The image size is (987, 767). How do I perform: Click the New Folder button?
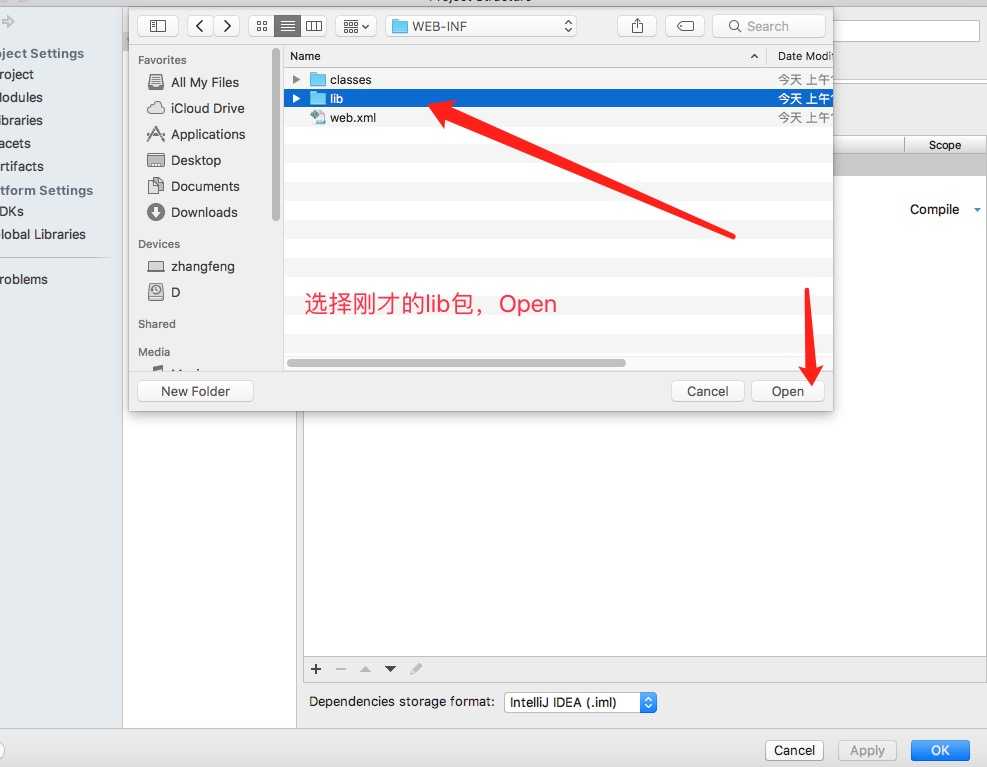195,391
